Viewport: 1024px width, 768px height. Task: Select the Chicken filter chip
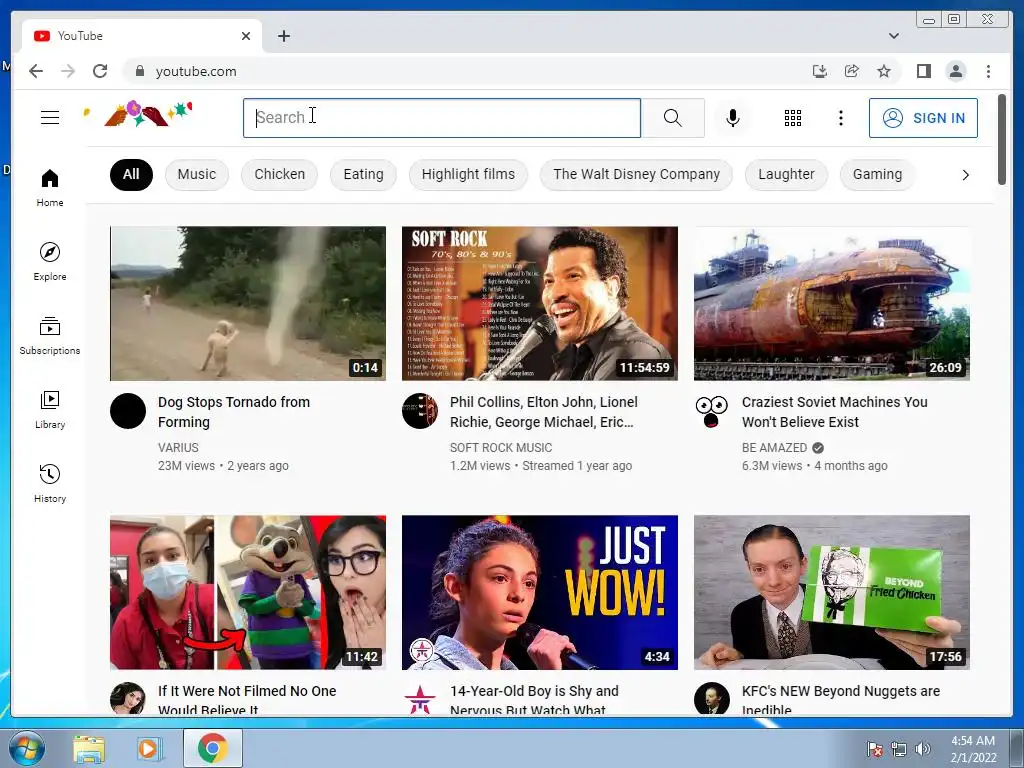pos(280,174)
